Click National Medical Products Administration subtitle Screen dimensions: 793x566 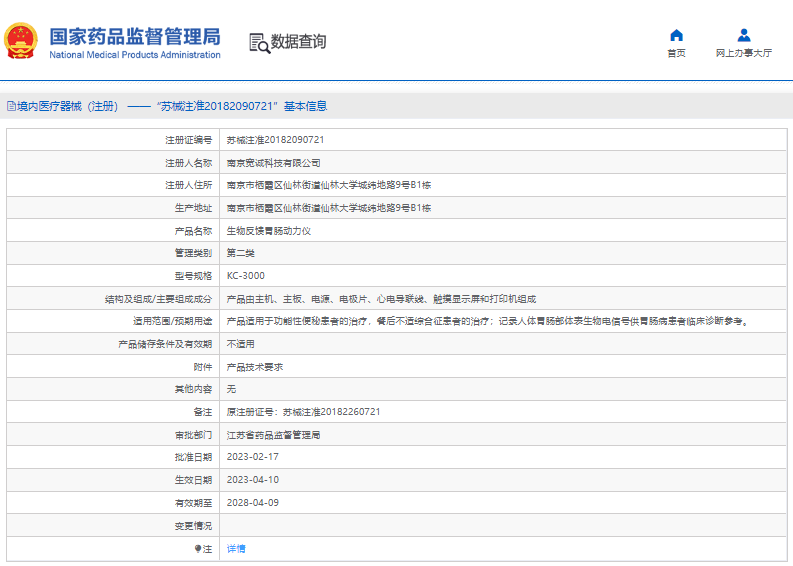(135, 55)
